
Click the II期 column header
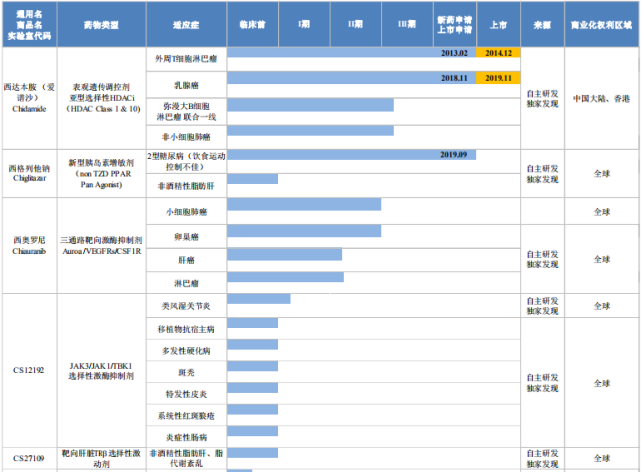[356, 25]
